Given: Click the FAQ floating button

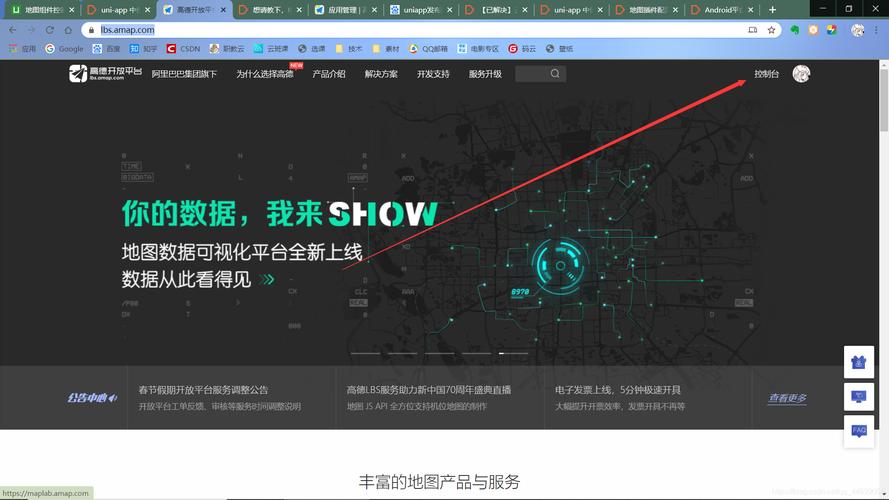Looking at the screenshot, I should coord(859,431).
